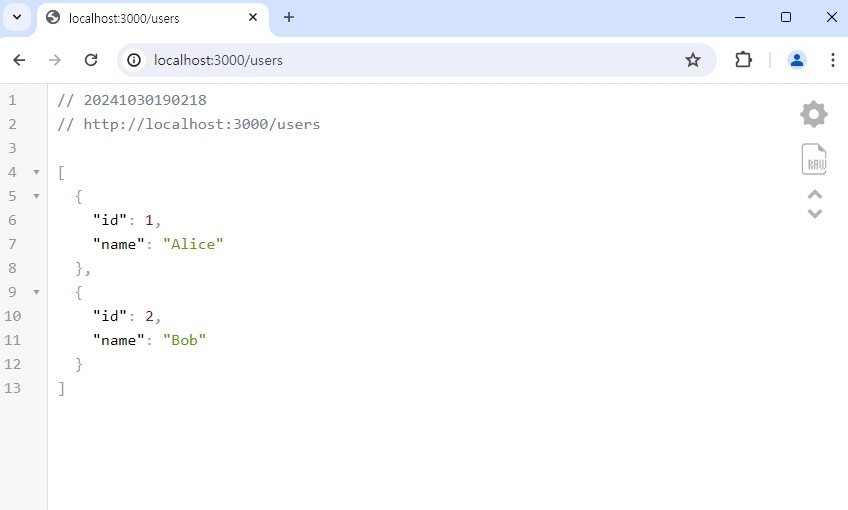
Task: Click the id value 1
Action: [x=149, y=220]
